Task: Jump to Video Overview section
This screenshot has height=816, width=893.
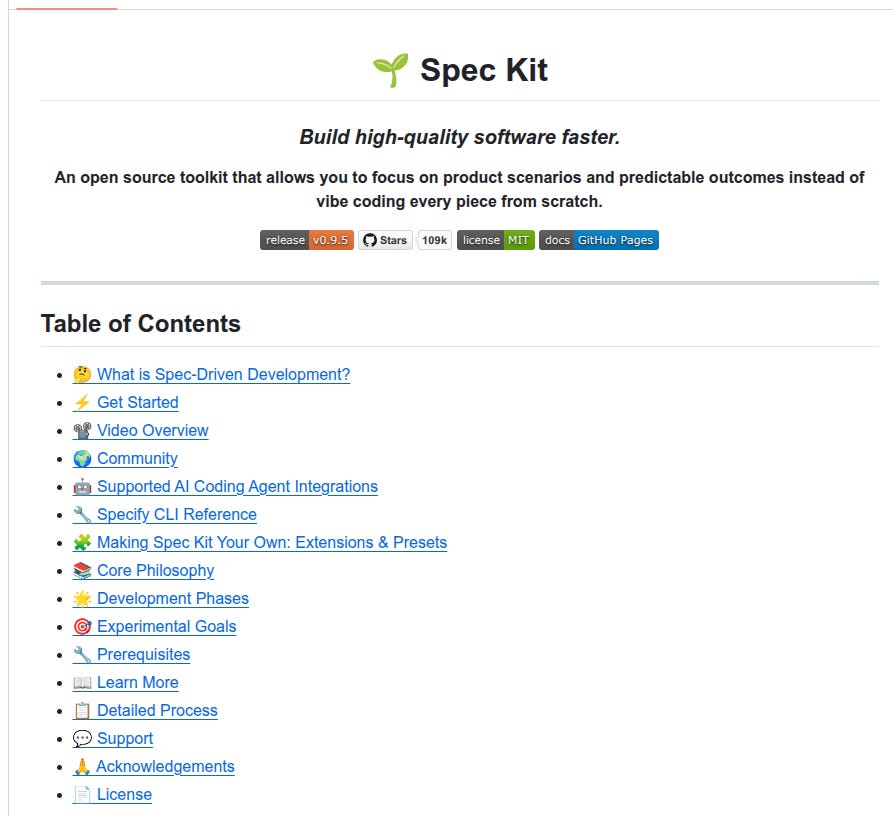Action: (153, 430)
